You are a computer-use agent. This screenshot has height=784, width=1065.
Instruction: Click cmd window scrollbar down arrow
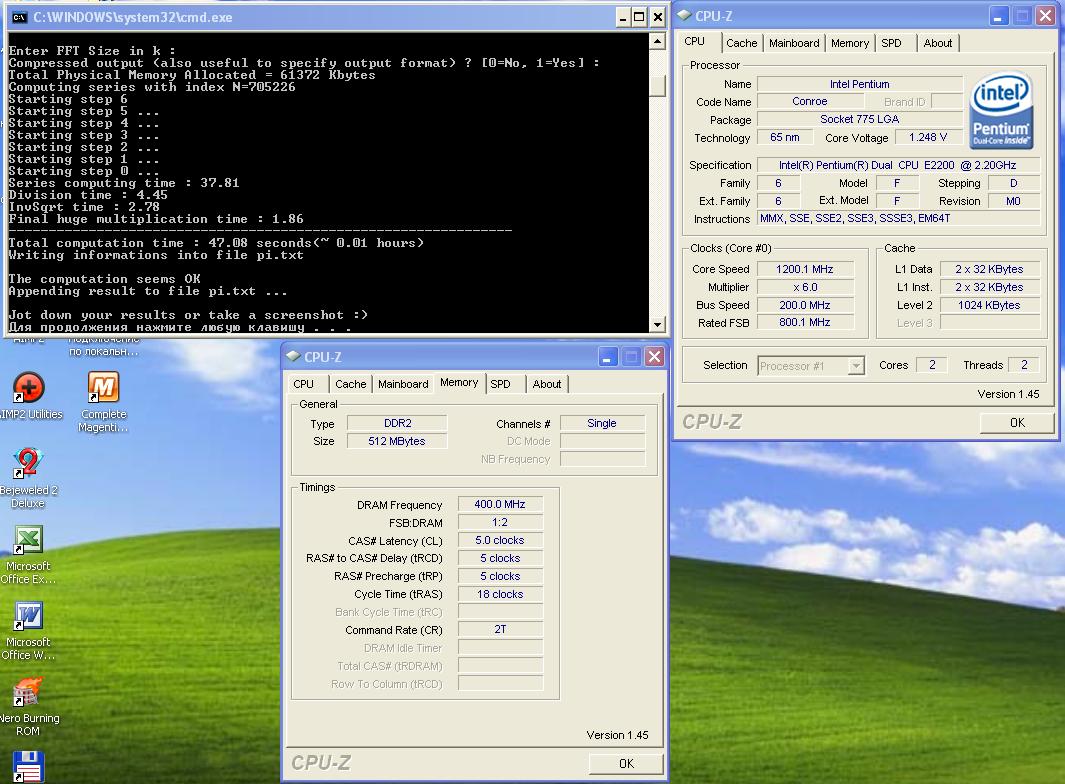coord(657,325)
